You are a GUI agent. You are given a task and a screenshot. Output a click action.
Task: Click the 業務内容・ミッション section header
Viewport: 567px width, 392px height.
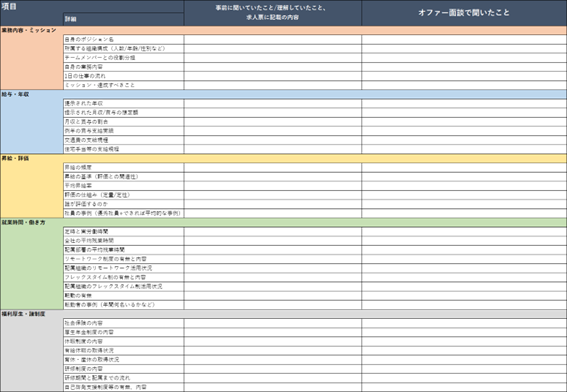point(29,30)
